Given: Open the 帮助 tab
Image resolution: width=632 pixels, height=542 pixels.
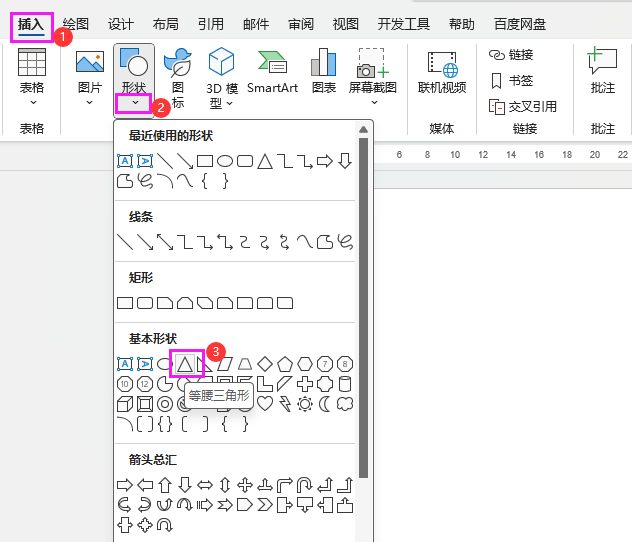Looking at the screenshot, I should click(x=462, y=24).
